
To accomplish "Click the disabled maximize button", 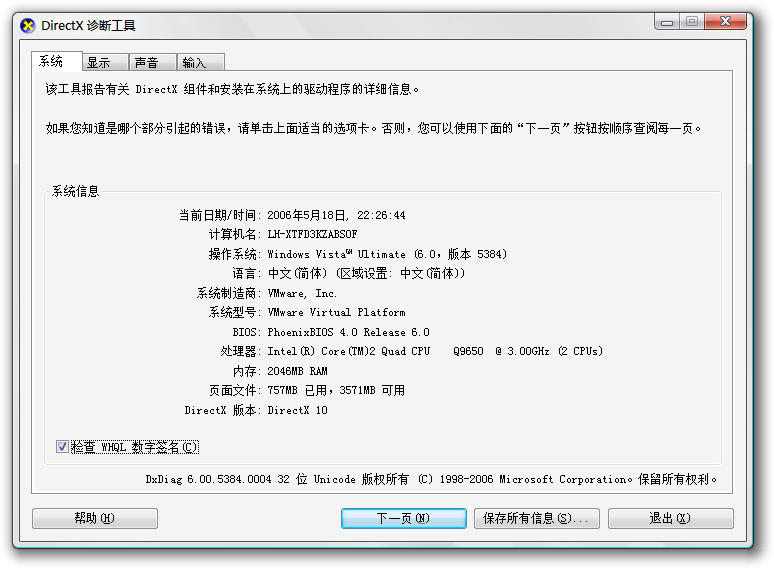I will (692, 22).
